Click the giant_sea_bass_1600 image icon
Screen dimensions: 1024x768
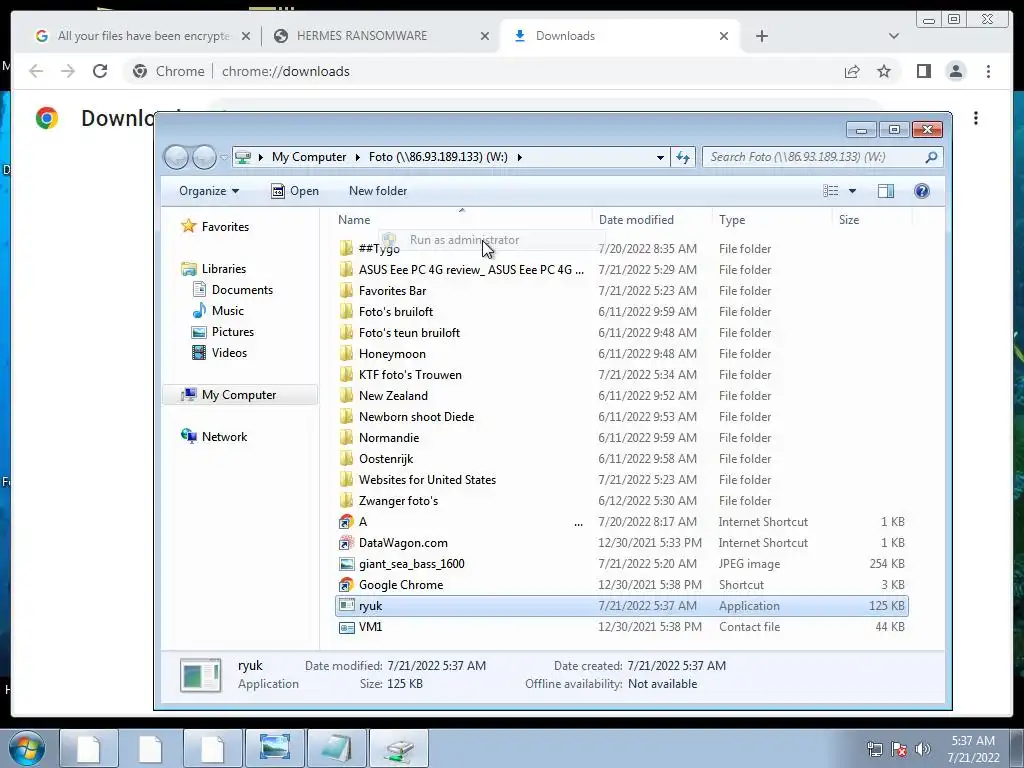[x=347, y=564]
